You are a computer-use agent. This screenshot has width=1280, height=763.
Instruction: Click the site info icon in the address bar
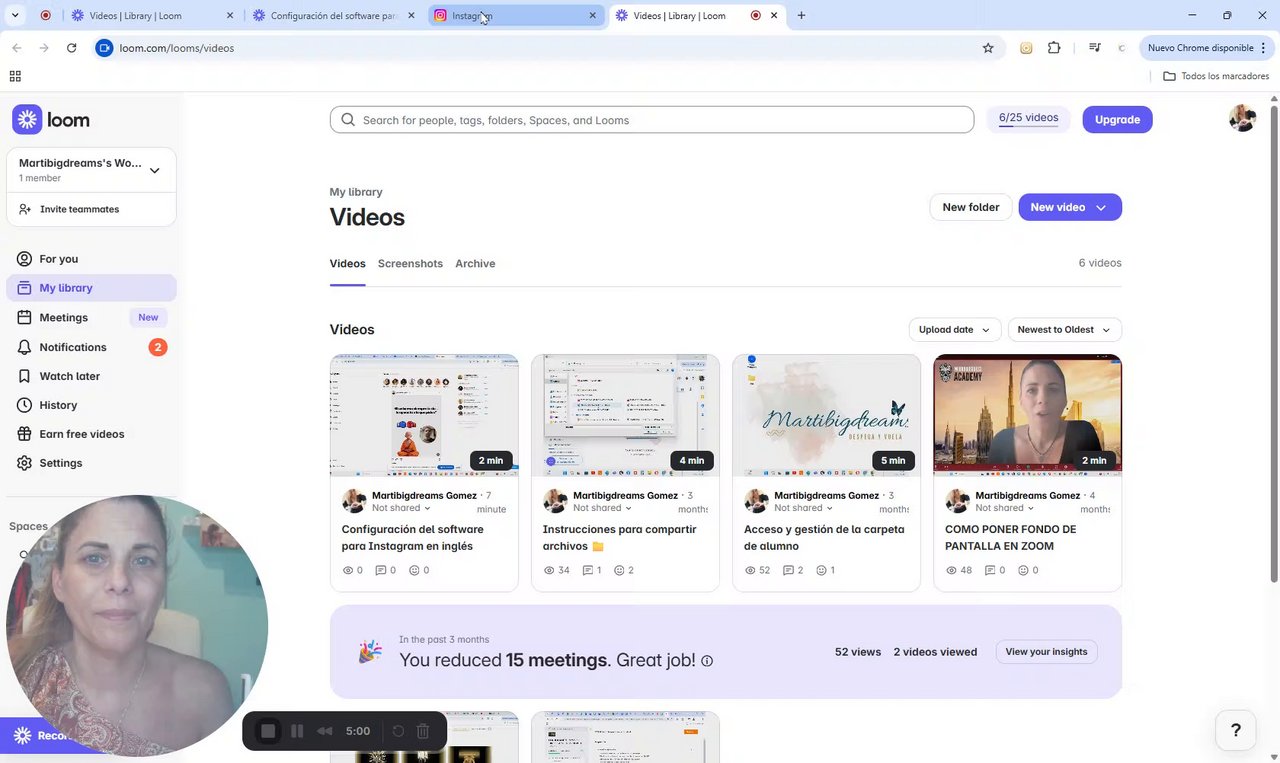(x=103, y=48)
